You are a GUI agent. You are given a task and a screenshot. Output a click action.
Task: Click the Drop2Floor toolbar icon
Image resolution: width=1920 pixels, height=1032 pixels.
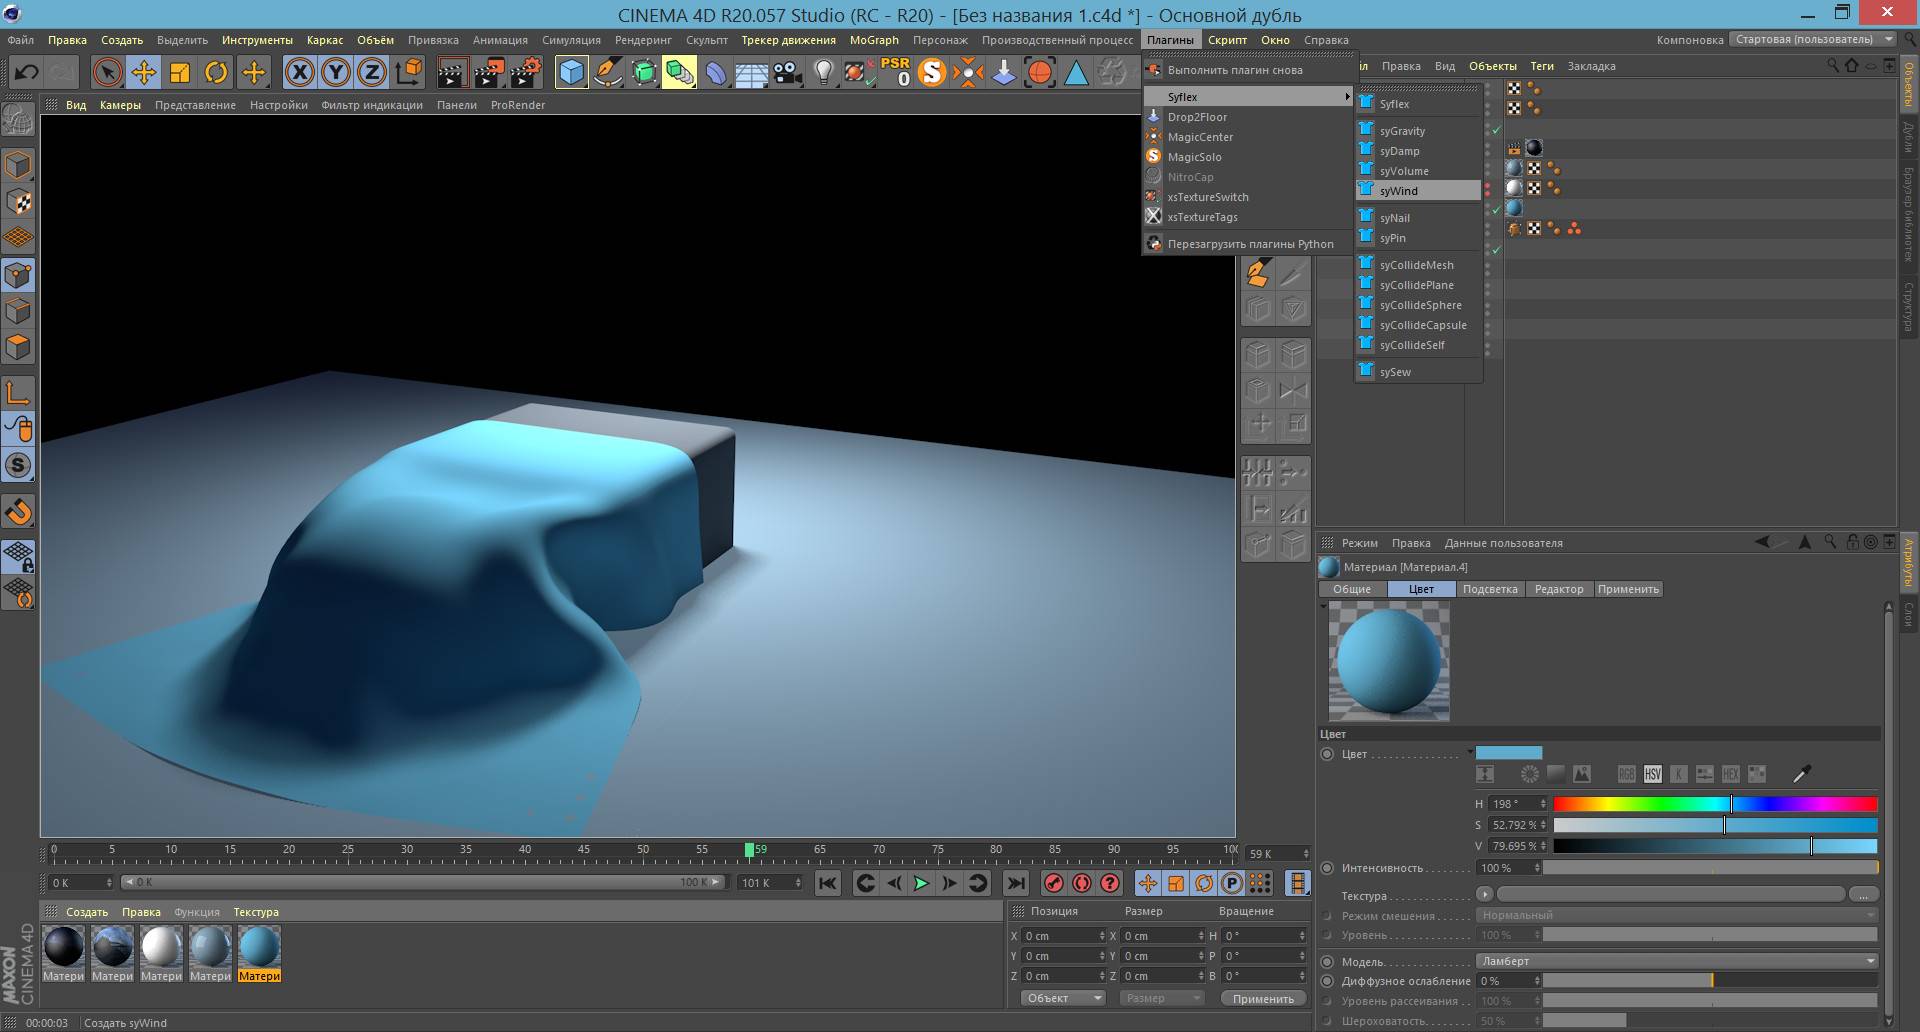pyautogui.click(x=1004, y=72)
